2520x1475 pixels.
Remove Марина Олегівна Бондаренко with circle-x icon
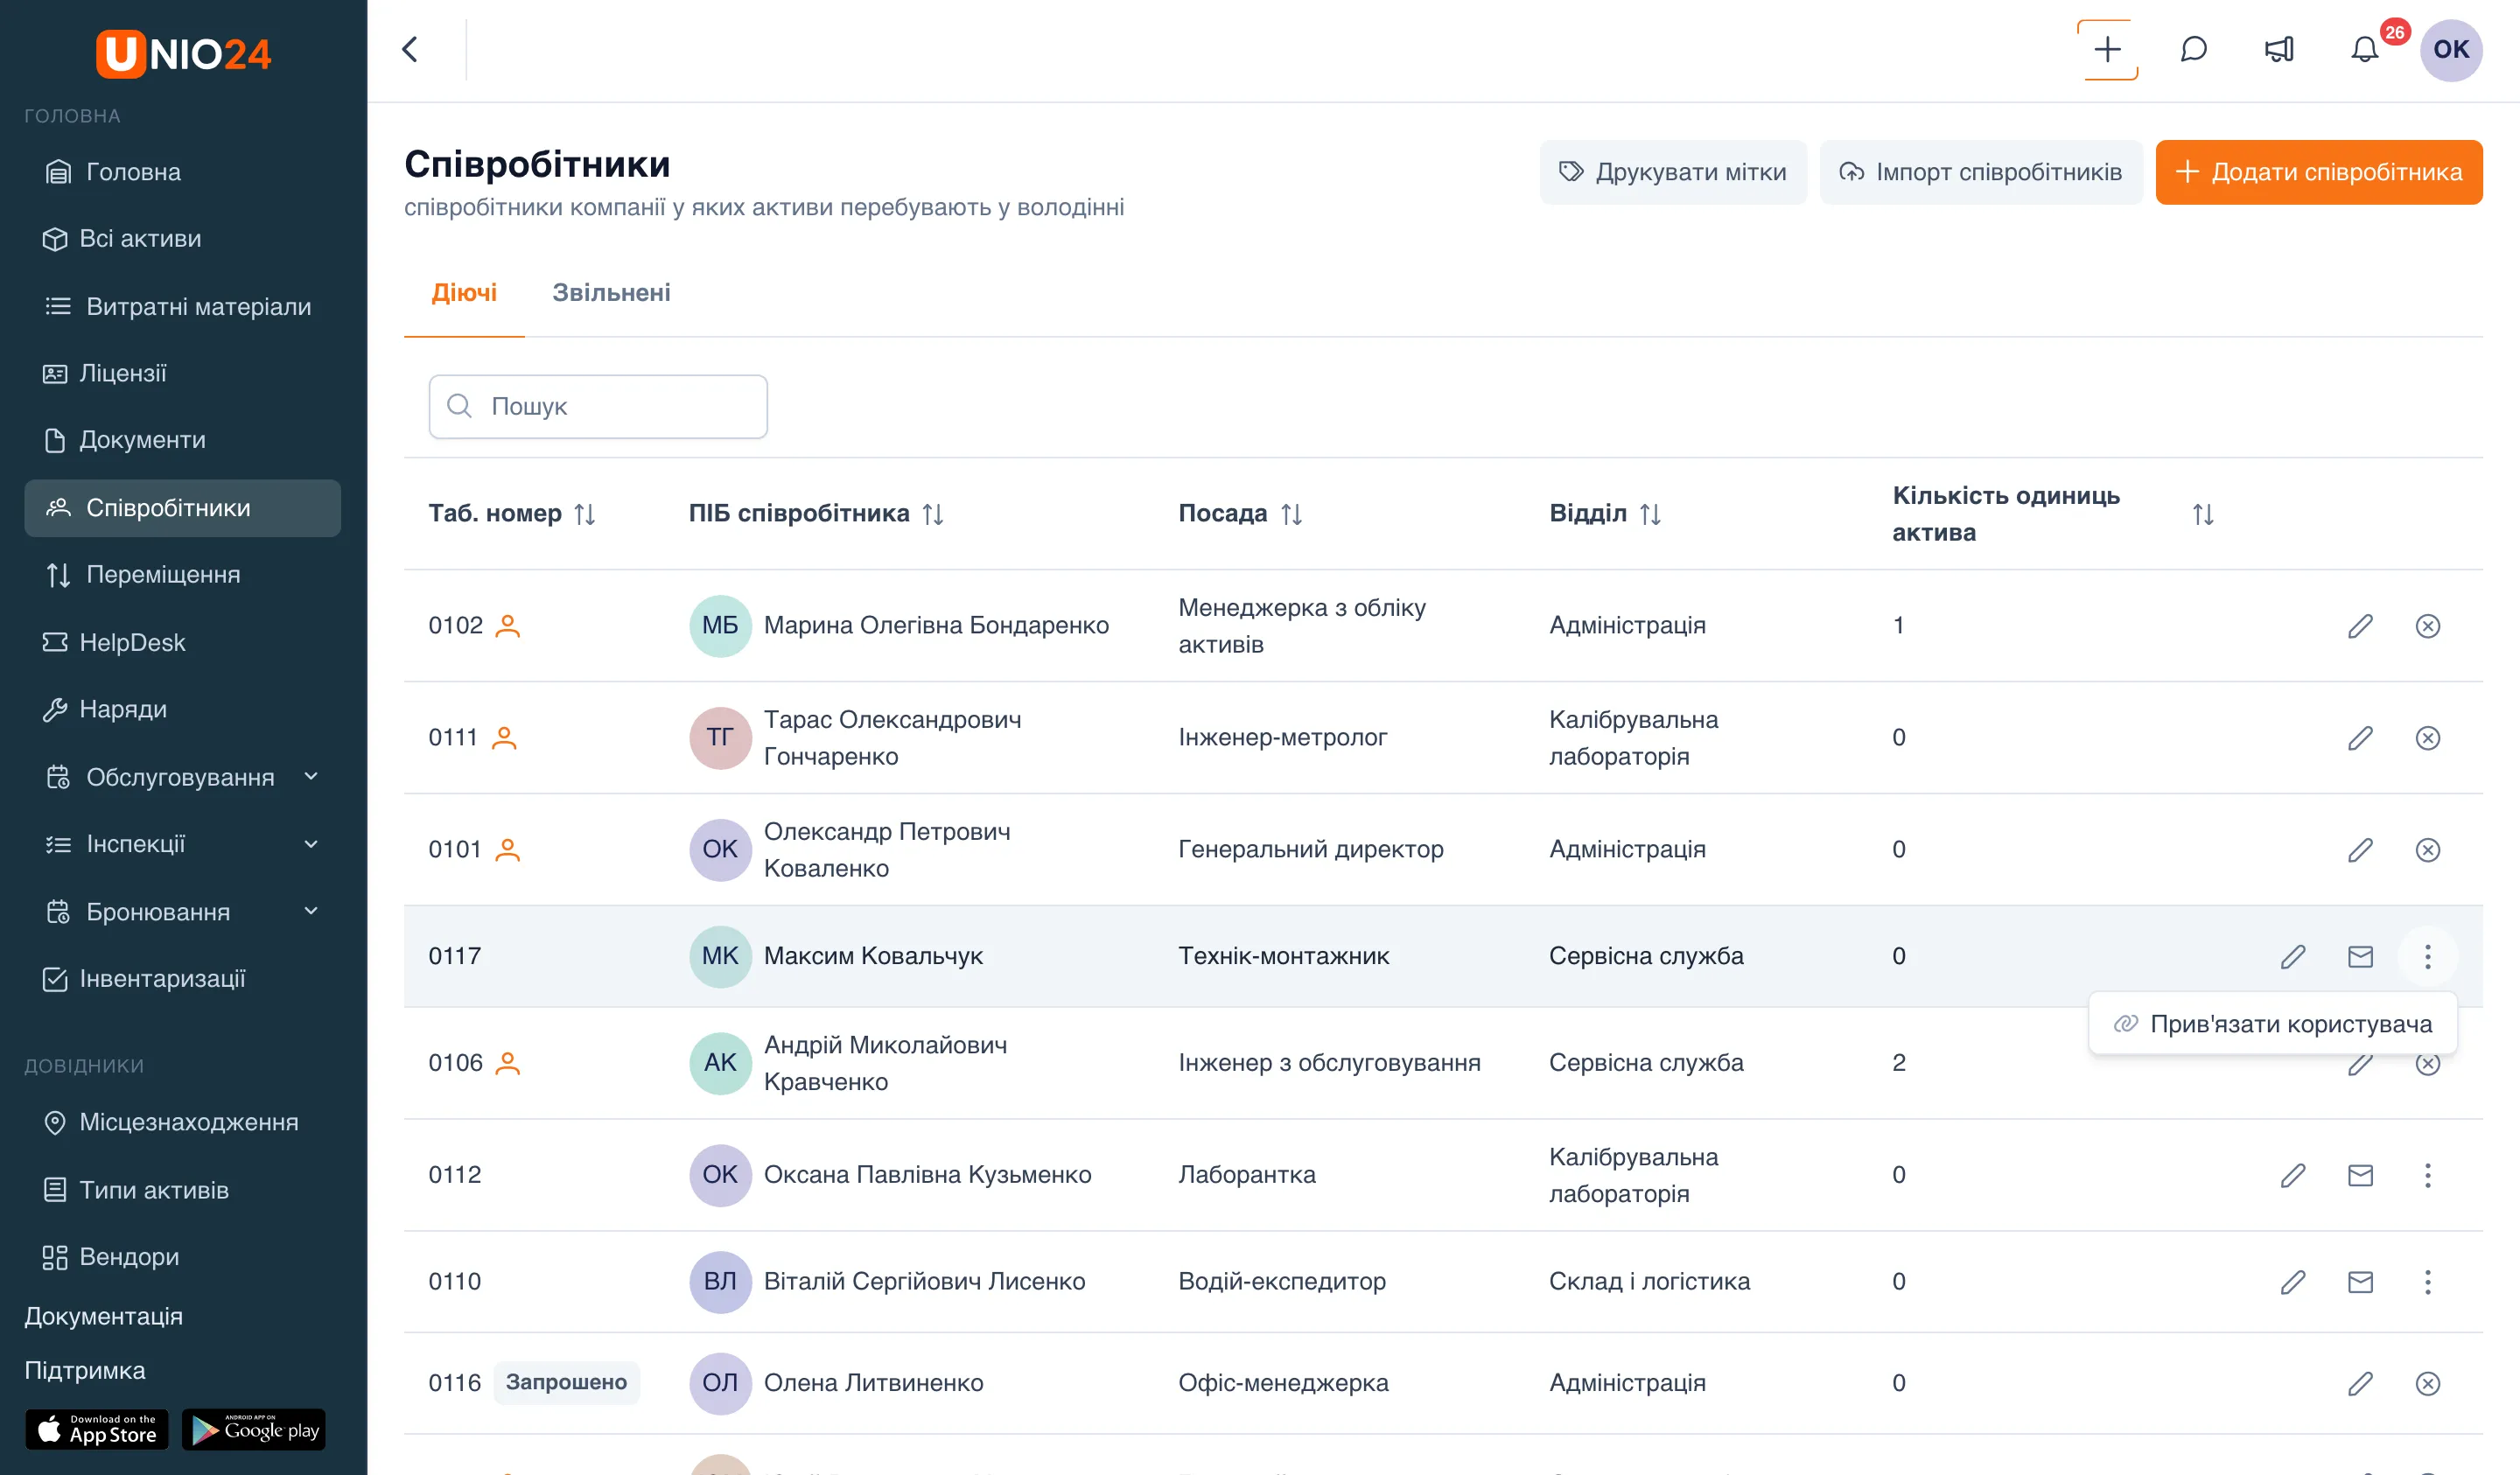(2427, 626)
